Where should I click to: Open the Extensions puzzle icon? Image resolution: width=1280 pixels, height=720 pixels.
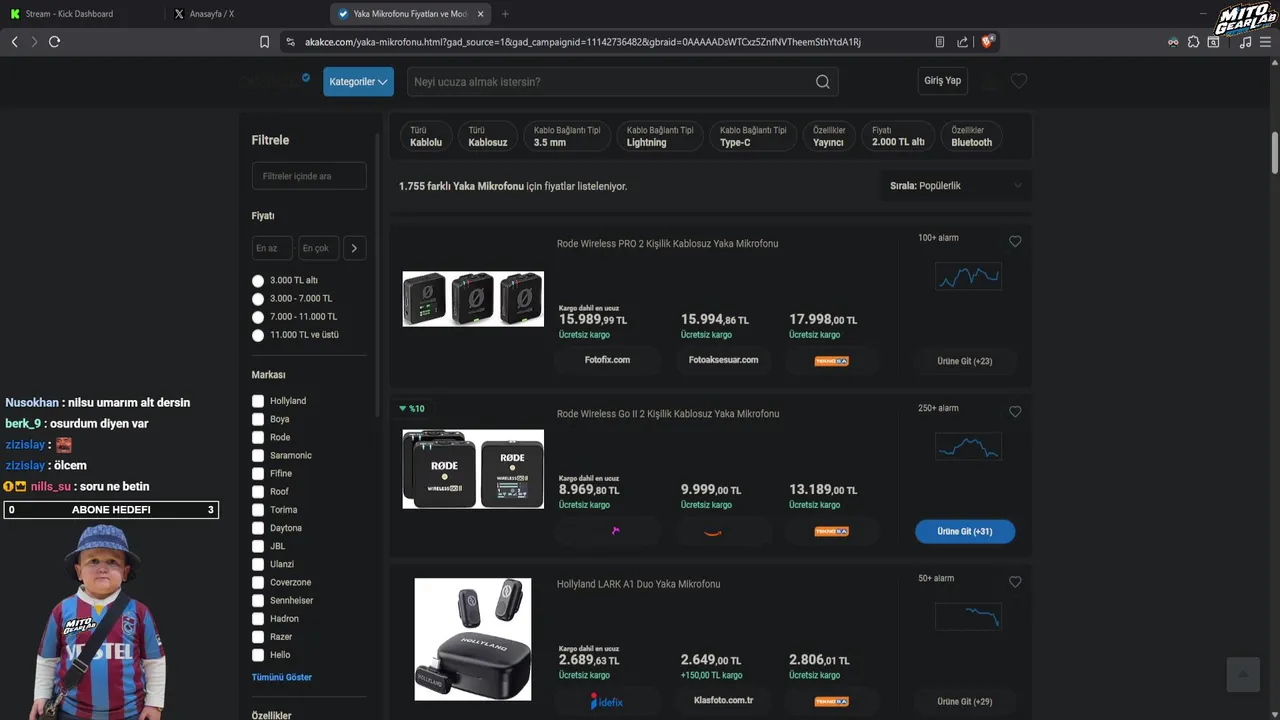[x=1194, y=42]
